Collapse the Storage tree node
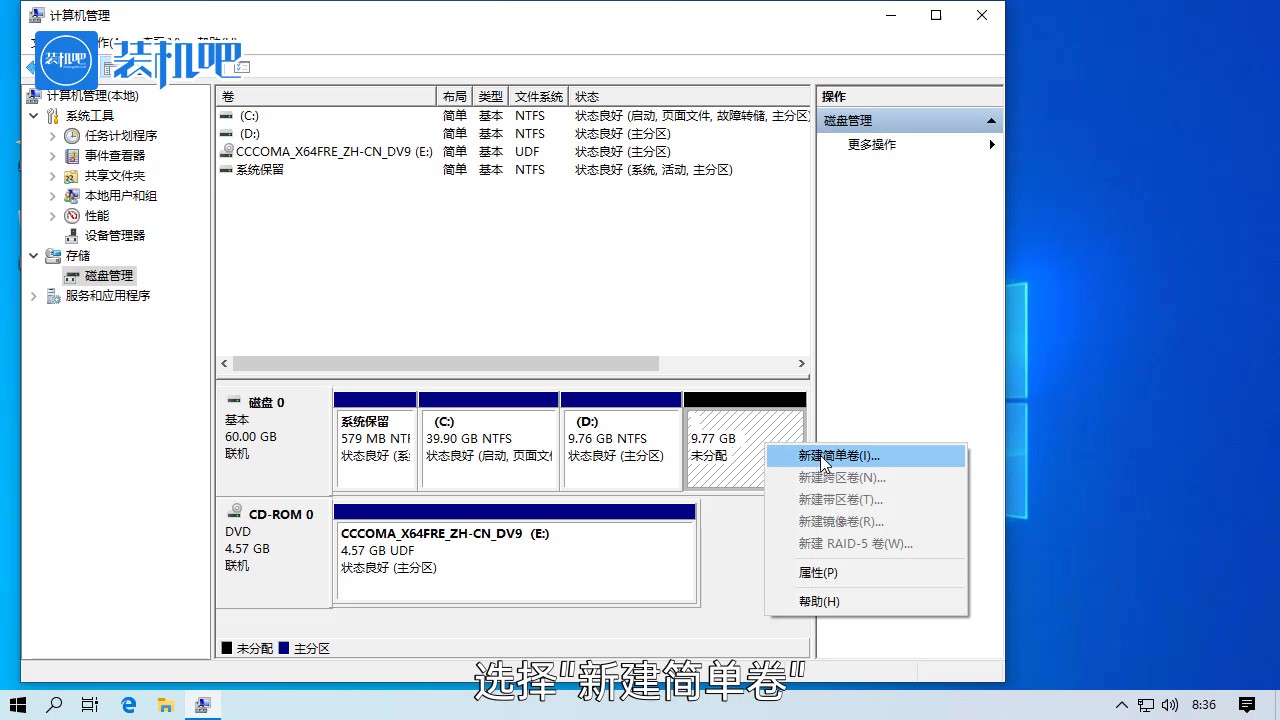The height and width of the screenshot is (720, 1280). click(x=34, y=256)
